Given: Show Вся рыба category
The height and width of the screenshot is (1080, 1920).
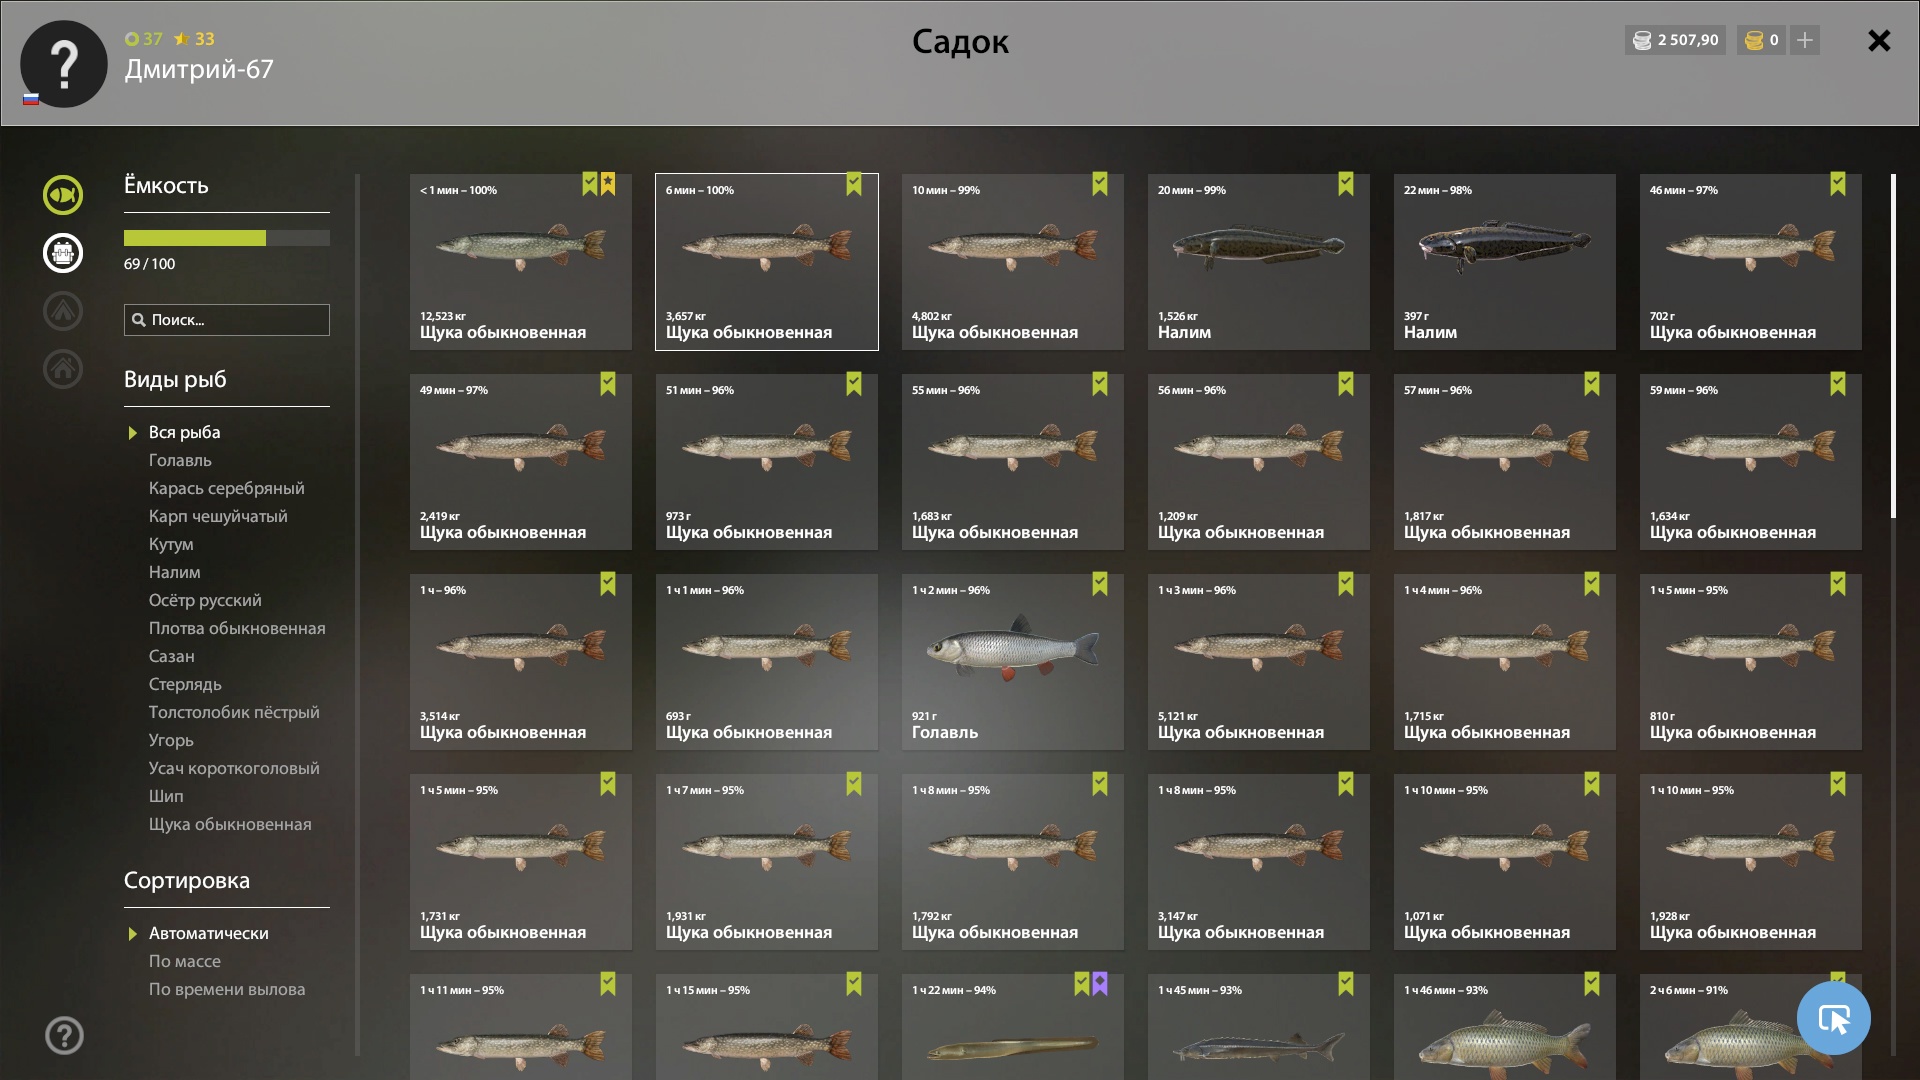Looking at the screenshot, I should (185, 432).
